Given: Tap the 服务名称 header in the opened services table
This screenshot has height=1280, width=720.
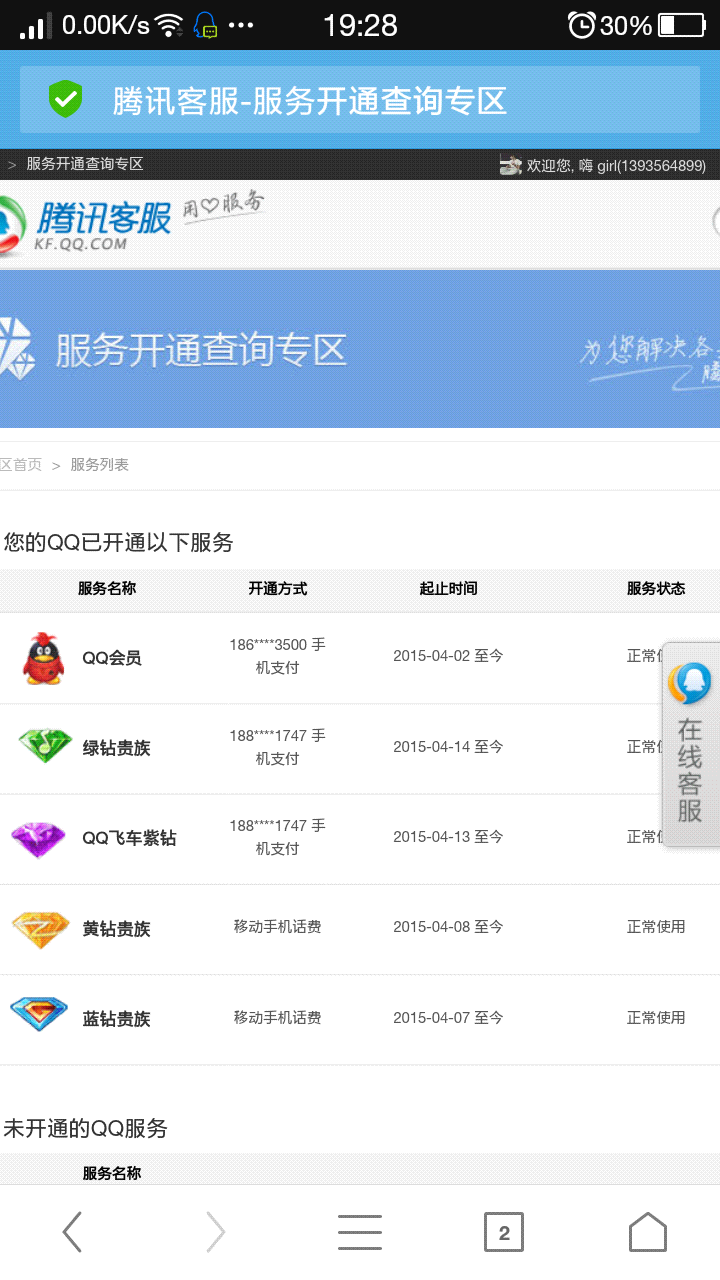Looking at the screenshot, I should pyautogui.click(x=107, y=589).
